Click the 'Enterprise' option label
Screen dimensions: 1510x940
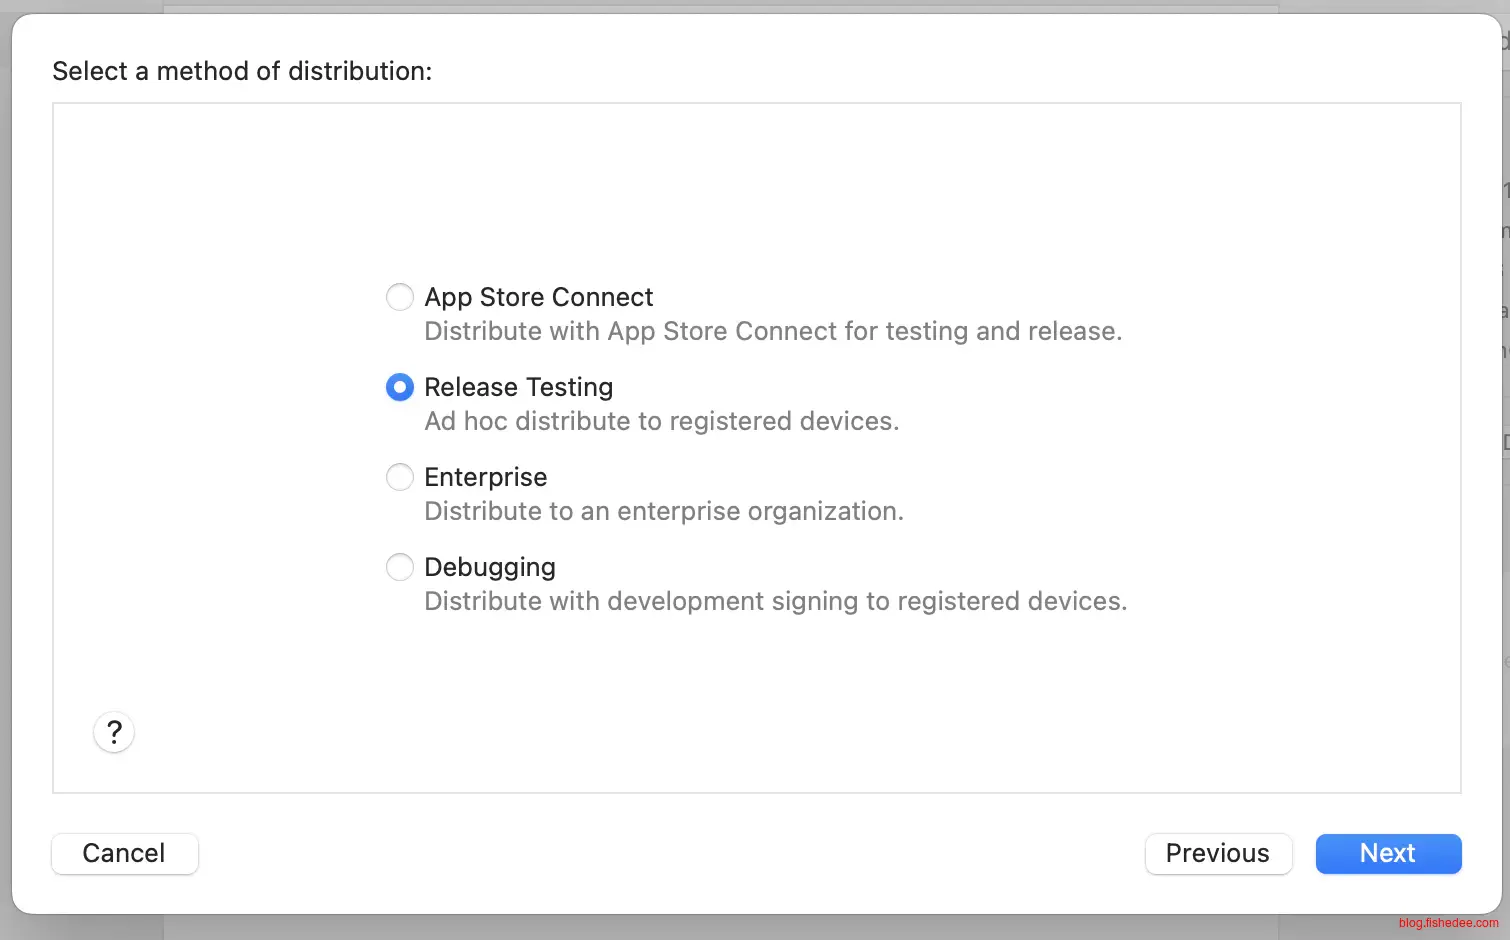[x=485, y=477]
